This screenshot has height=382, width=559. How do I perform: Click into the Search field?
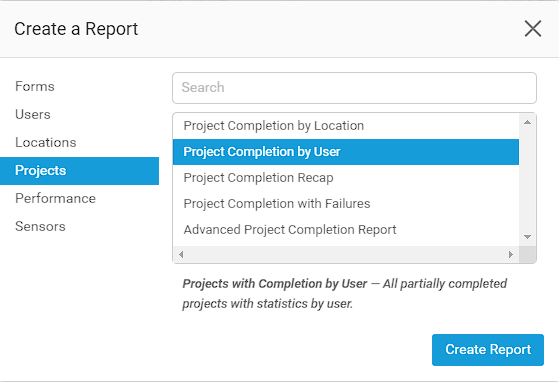354,88
